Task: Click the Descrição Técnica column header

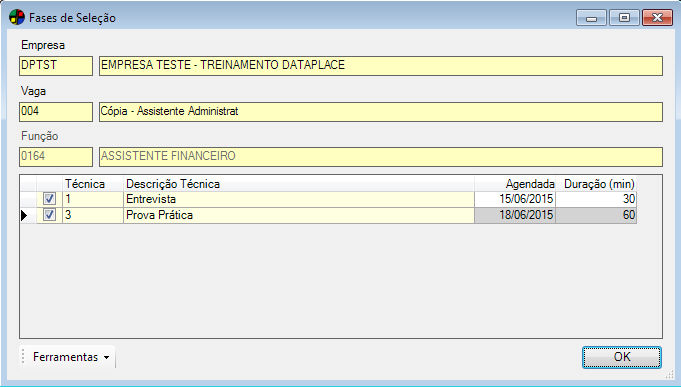Action: 299,184
